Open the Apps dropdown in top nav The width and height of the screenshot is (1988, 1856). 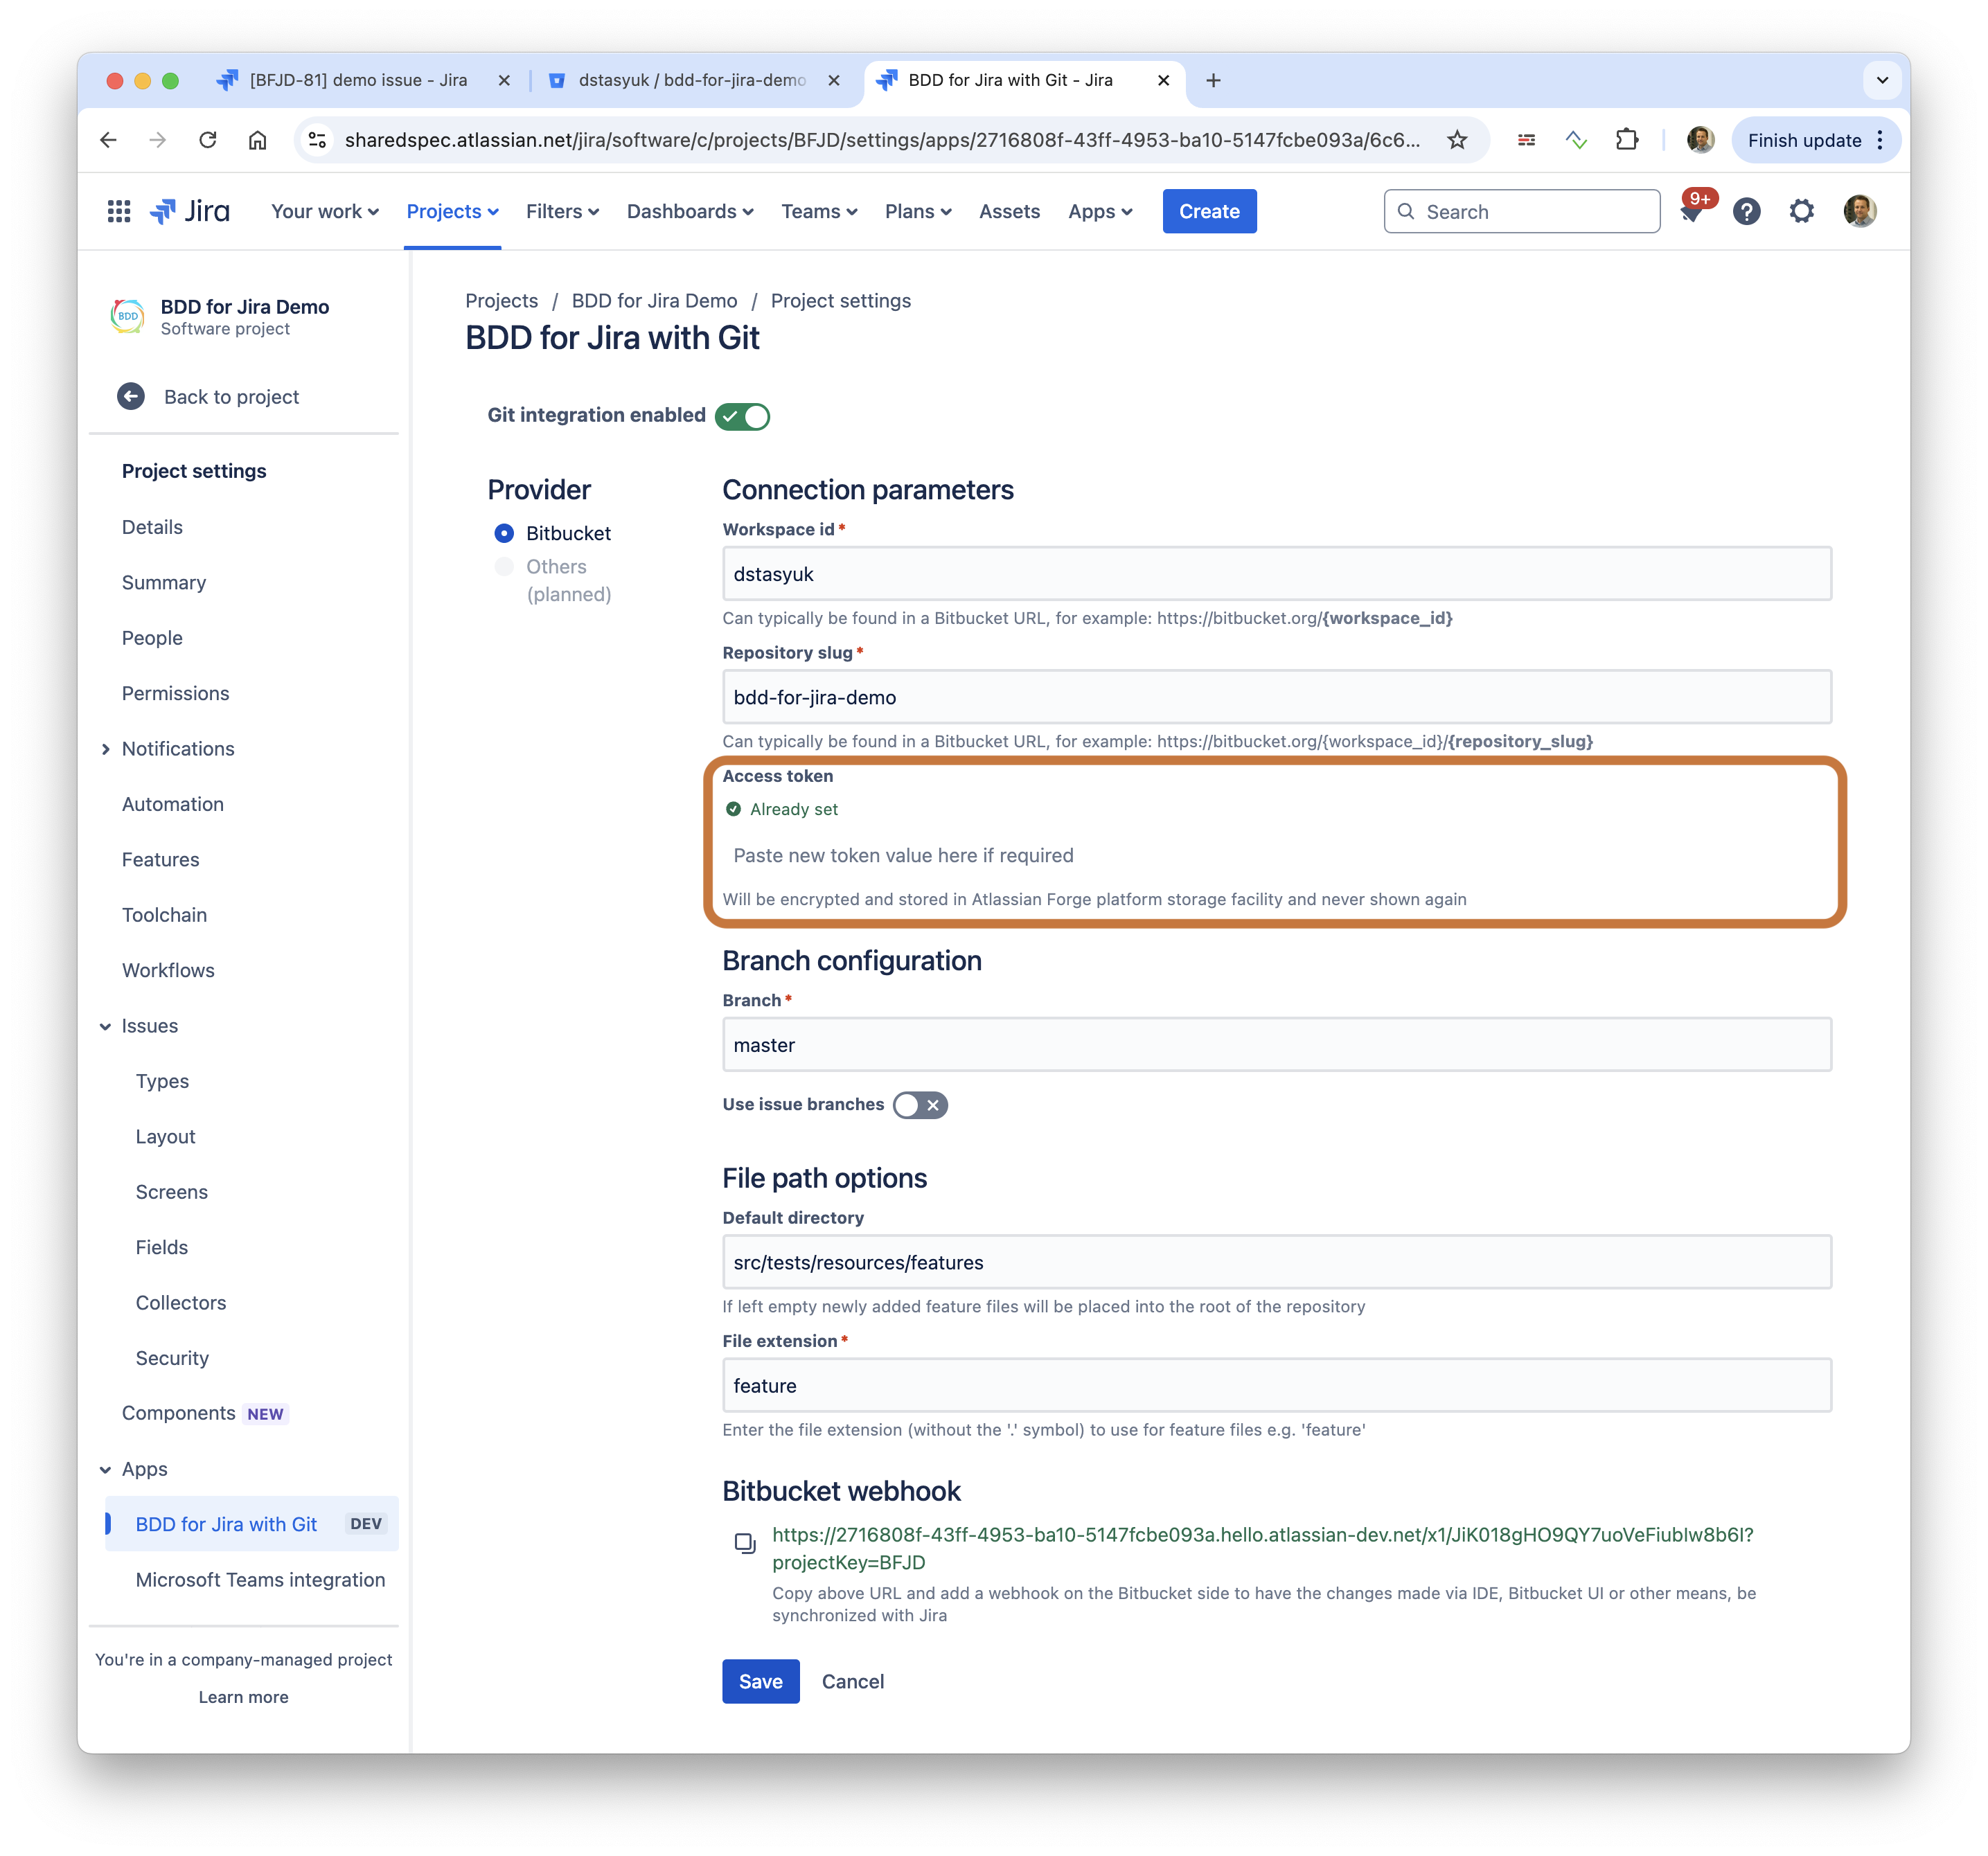[x=1100, y=211]
